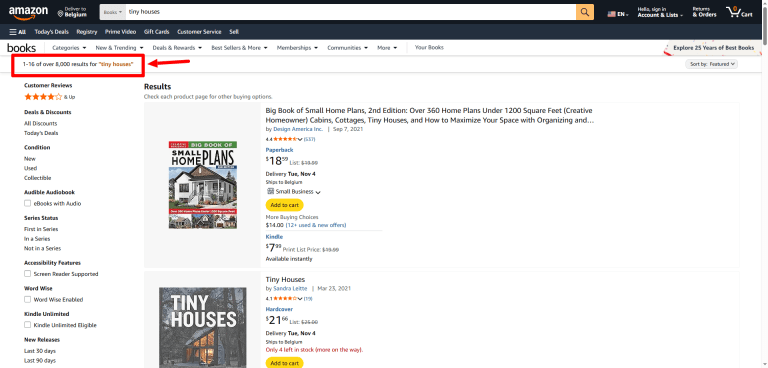Filter Not in a Series
The width and height of the screenshot is (768, 368).
point(43,248)
